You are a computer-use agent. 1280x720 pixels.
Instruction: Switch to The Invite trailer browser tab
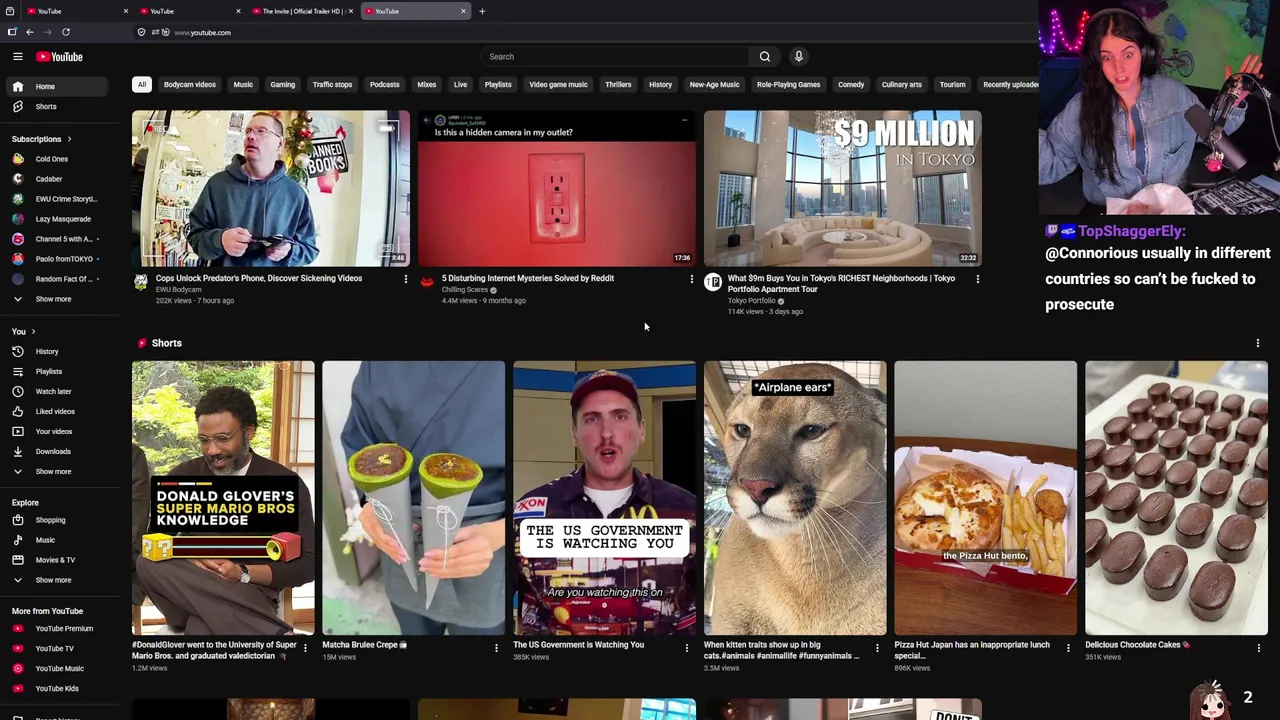click(302, 11)
